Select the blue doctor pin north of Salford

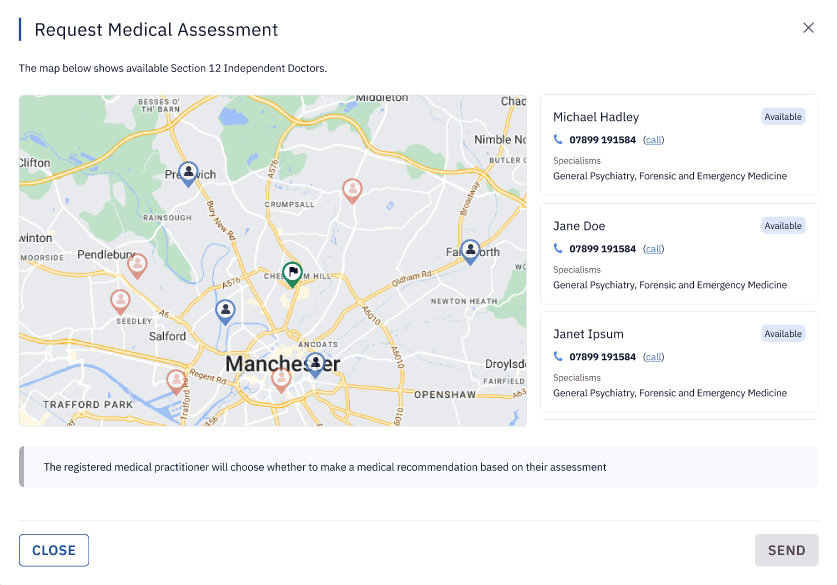click(x=225, y=312)
